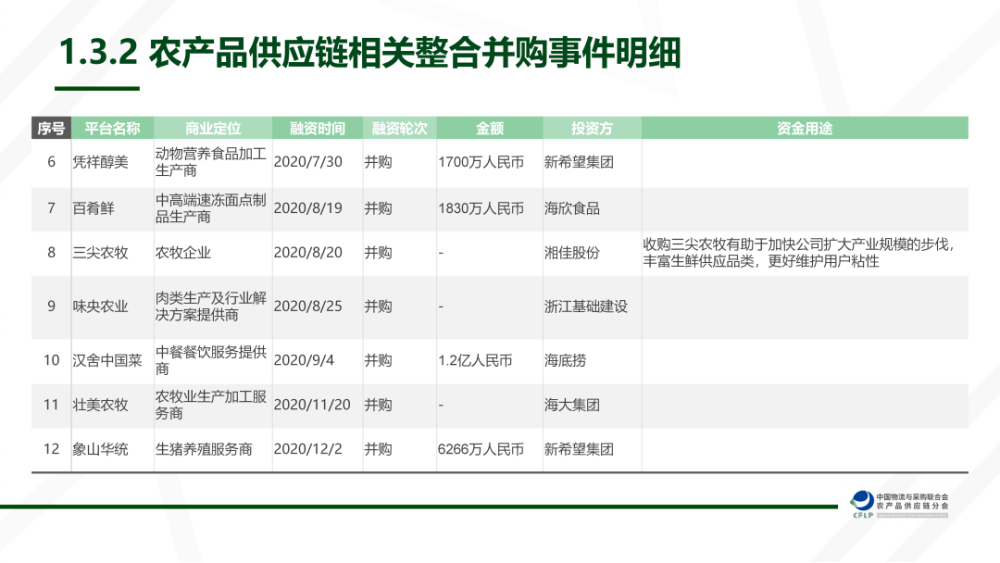Click the '资金用途' column header
Screen dimensions: 1000x563
[805, 128]
